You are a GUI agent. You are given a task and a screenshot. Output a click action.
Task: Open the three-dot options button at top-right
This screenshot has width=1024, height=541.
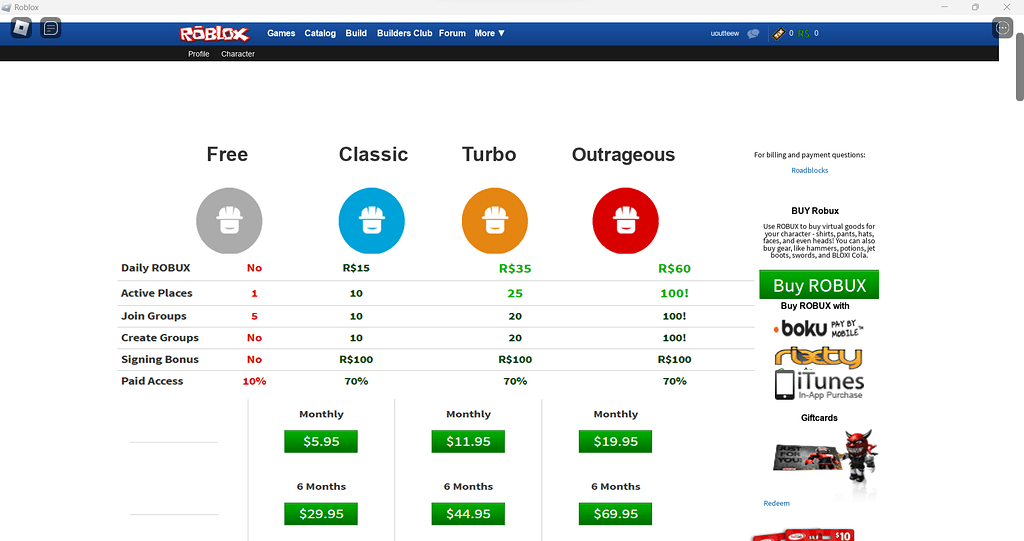click(x=1002, y=28)
